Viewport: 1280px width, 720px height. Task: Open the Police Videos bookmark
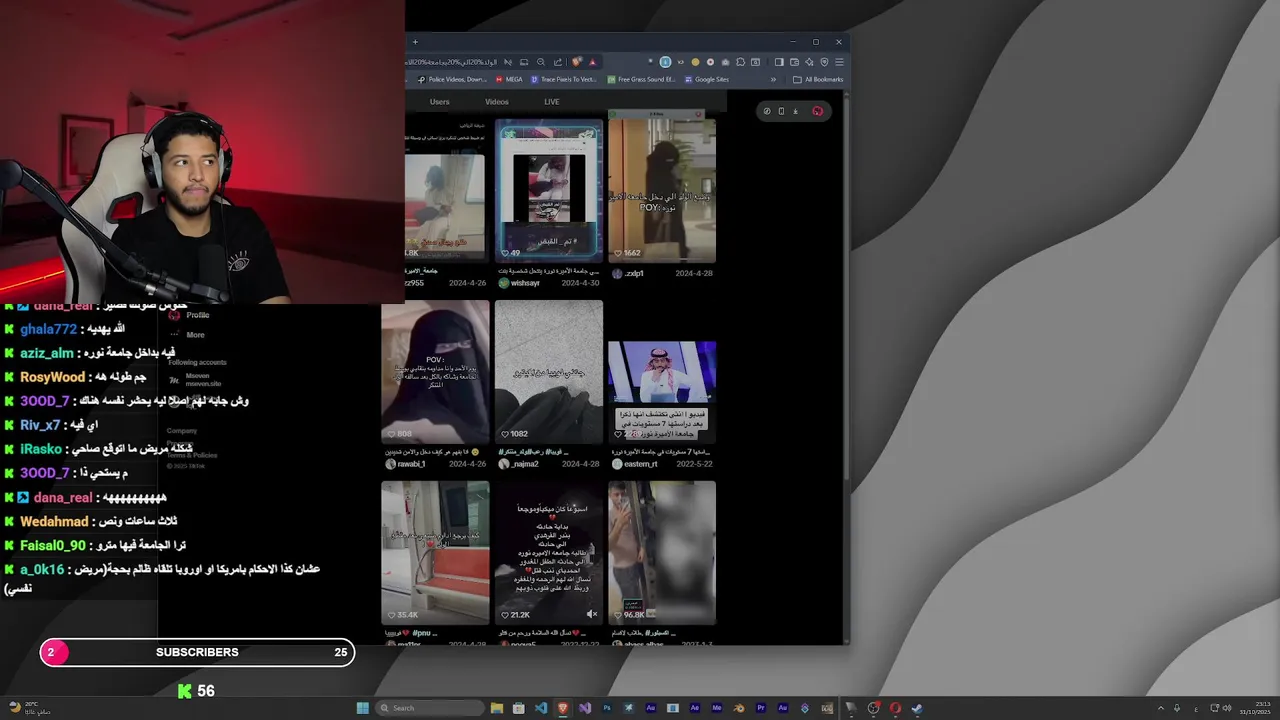(451, 79)
